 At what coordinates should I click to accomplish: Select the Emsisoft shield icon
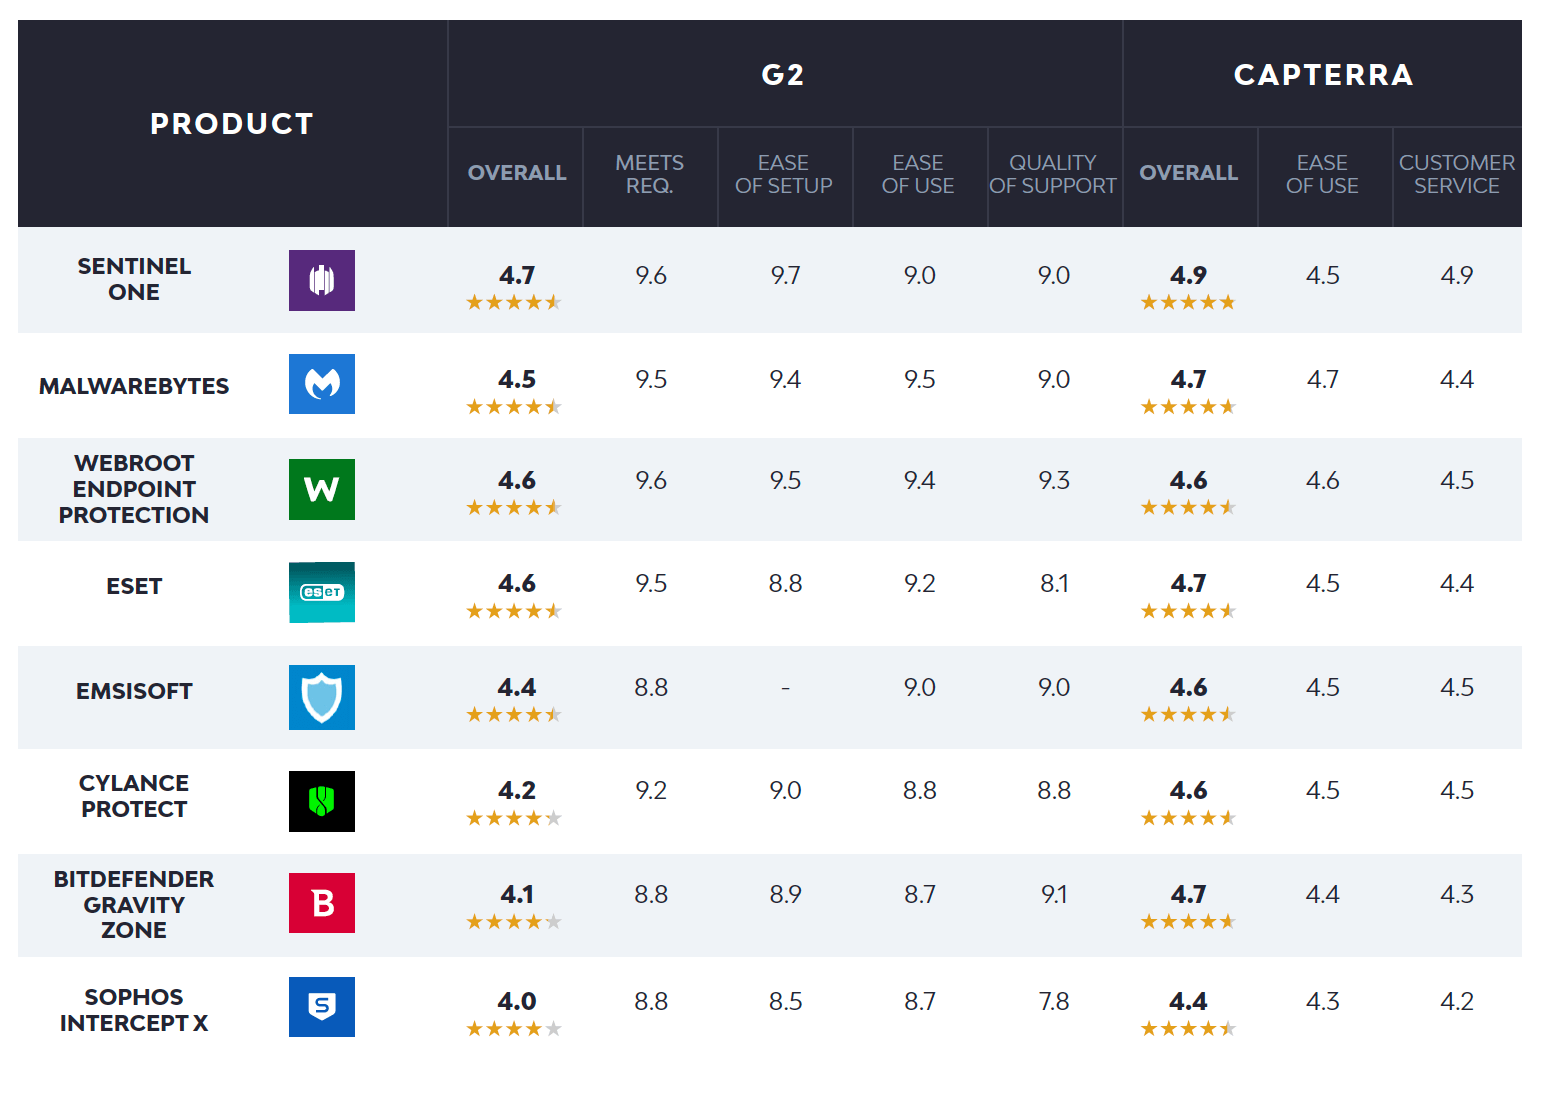point(321,698)
